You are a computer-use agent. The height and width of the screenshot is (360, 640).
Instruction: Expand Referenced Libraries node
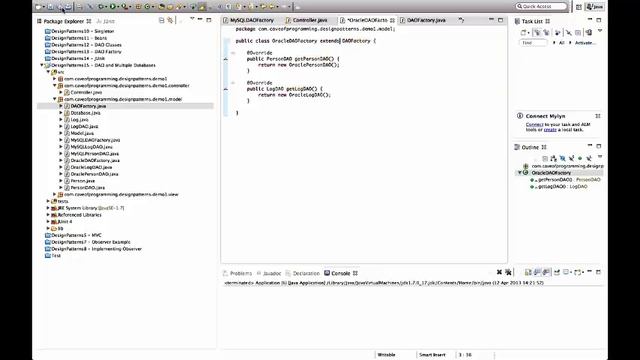pyautogui.click(x=48, y=215)
